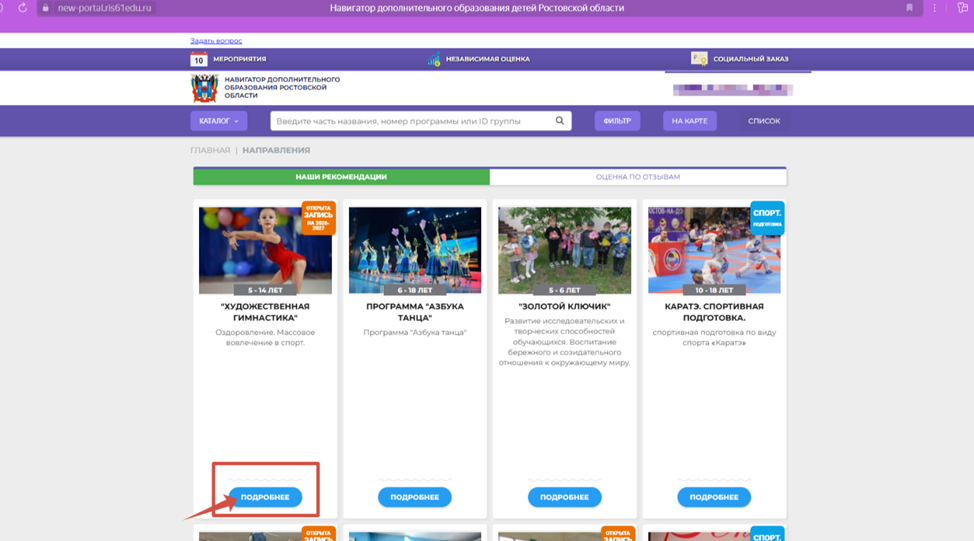Click the Программа Азбука танца title
Screen dimensions: 974x541
click(415, 312)
